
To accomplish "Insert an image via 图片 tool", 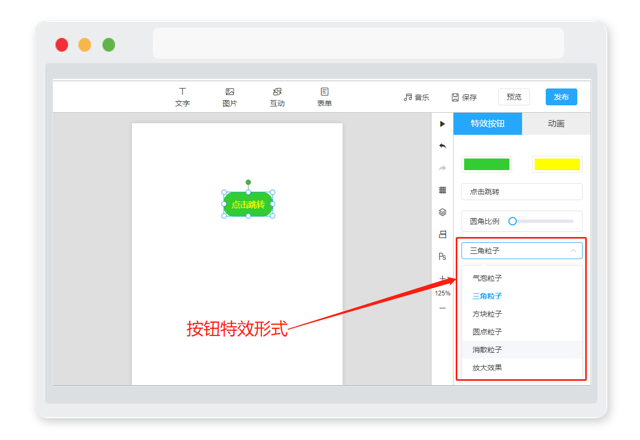I will pyautogui.click(x=229, y=97).
